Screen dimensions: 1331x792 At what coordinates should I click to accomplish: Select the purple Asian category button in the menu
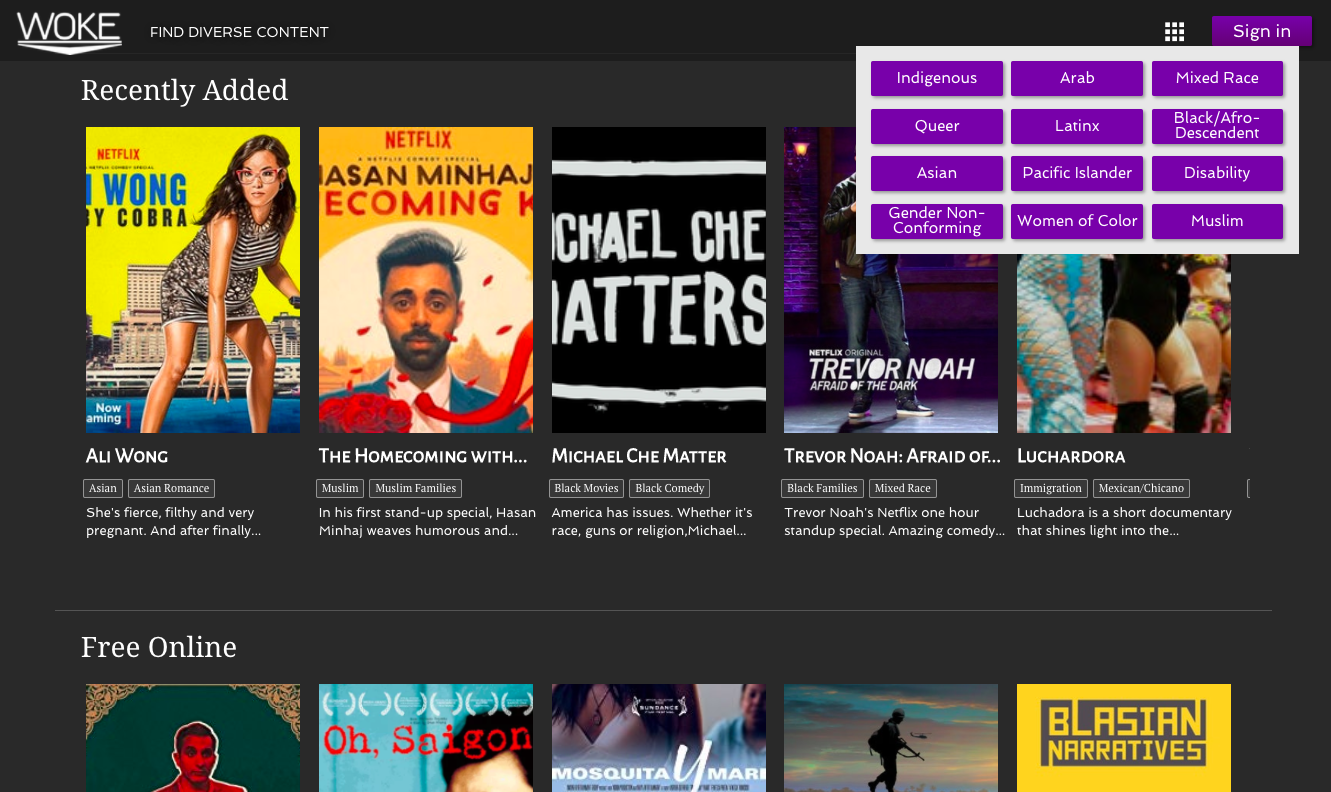point(937,173)
